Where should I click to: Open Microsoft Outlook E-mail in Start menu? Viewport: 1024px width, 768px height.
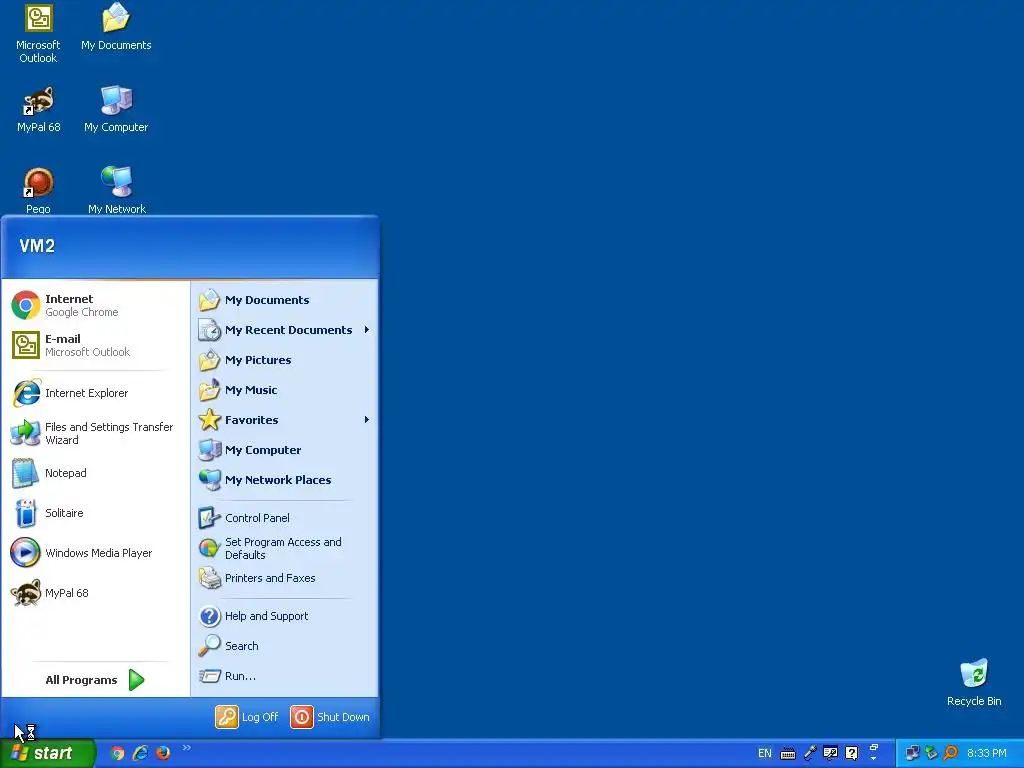pos(95,345)
